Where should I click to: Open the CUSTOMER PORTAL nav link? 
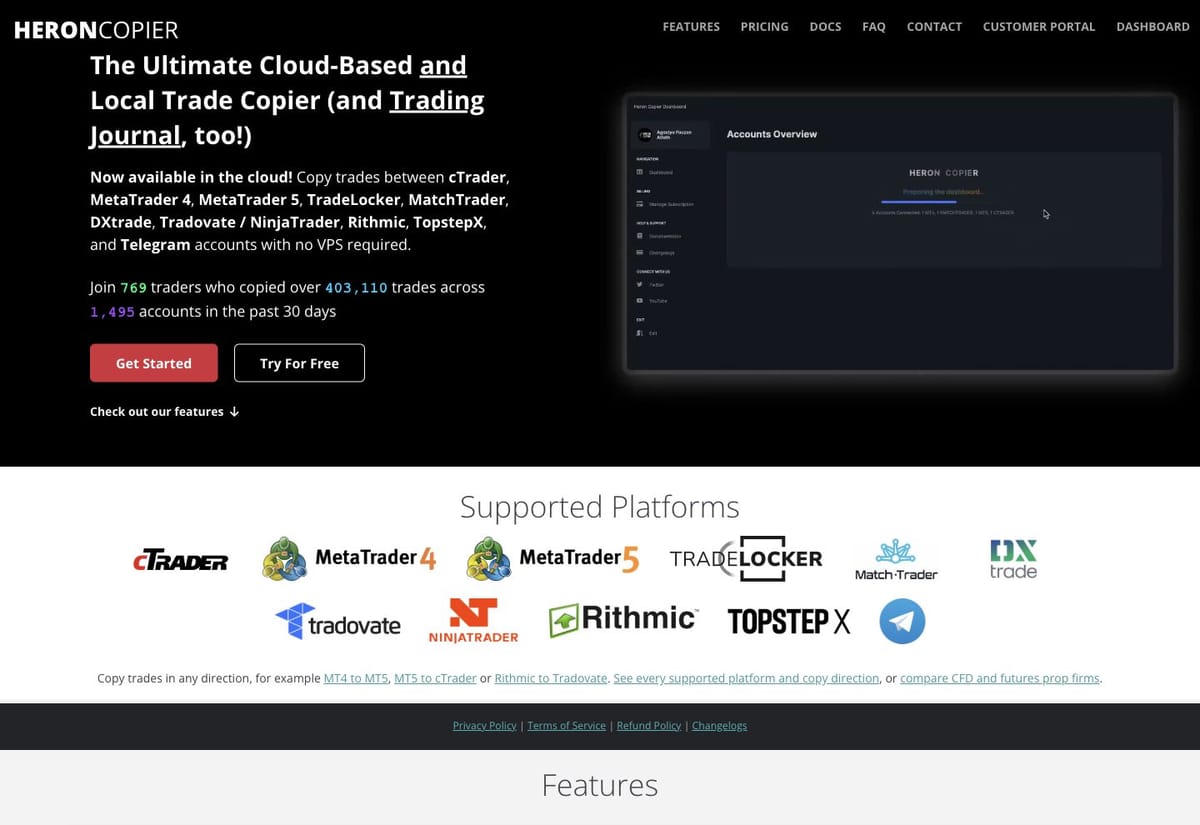[x=1039, y=27]
